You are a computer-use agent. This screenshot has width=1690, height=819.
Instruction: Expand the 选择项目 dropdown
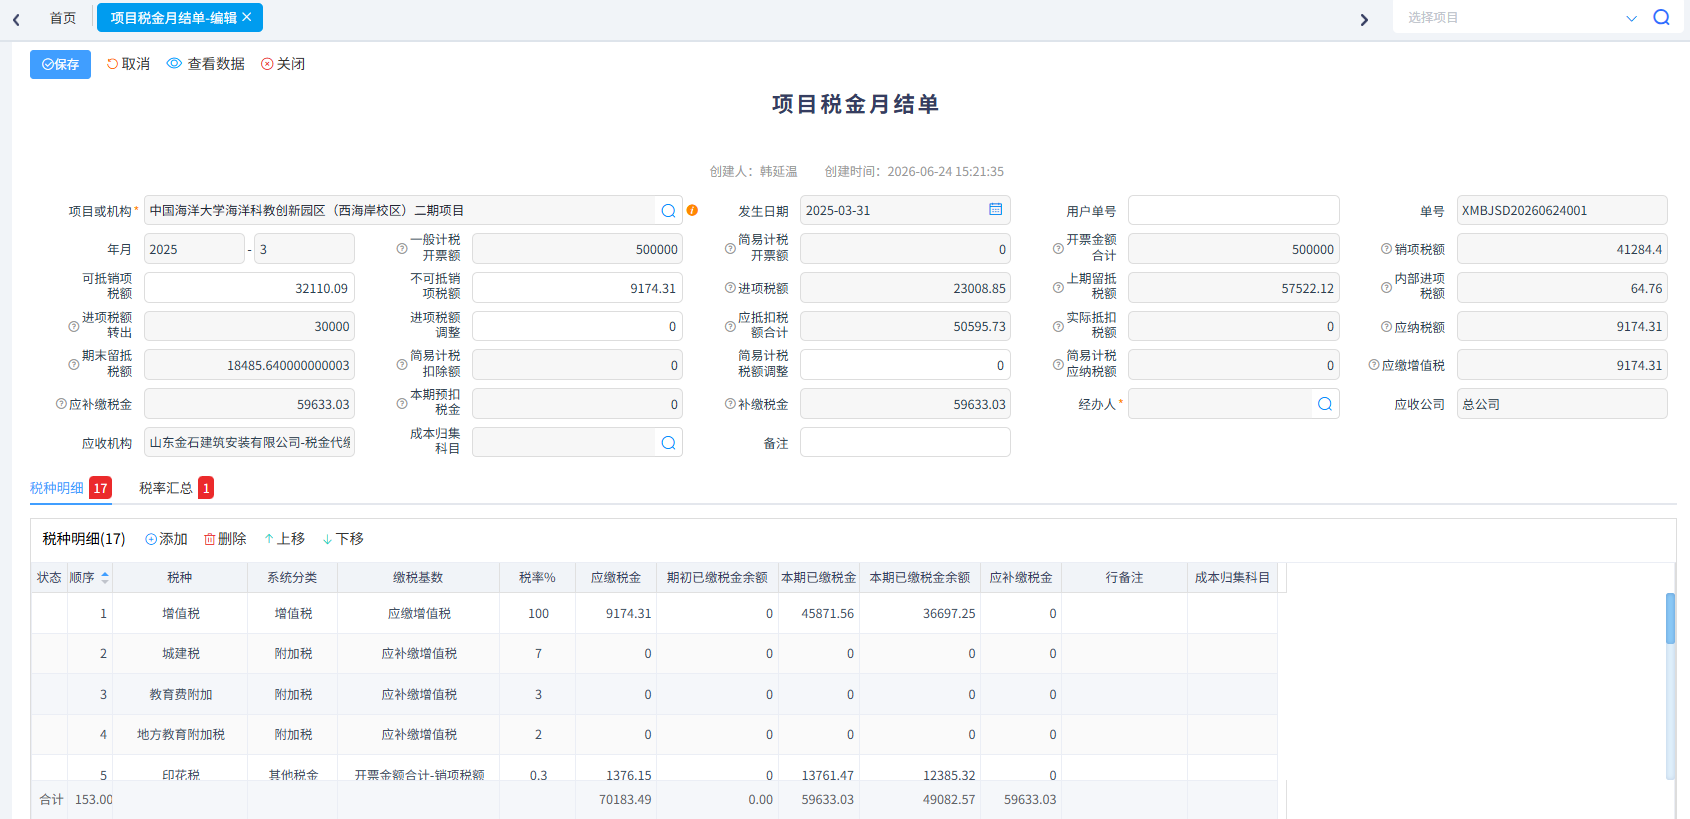[1631, 18]
